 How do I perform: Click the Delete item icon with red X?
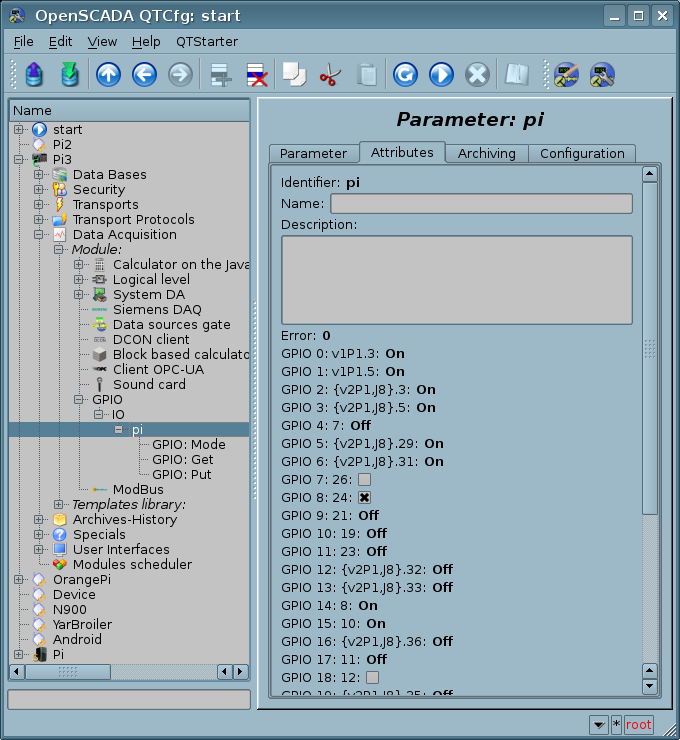point(256,75)
